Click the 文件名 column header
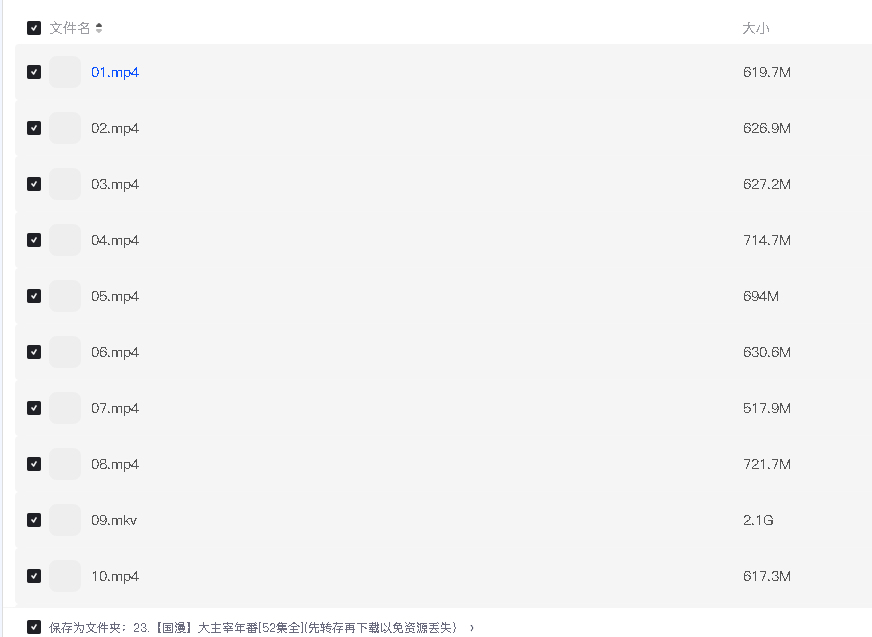872x637 pixels. point(70,28)
